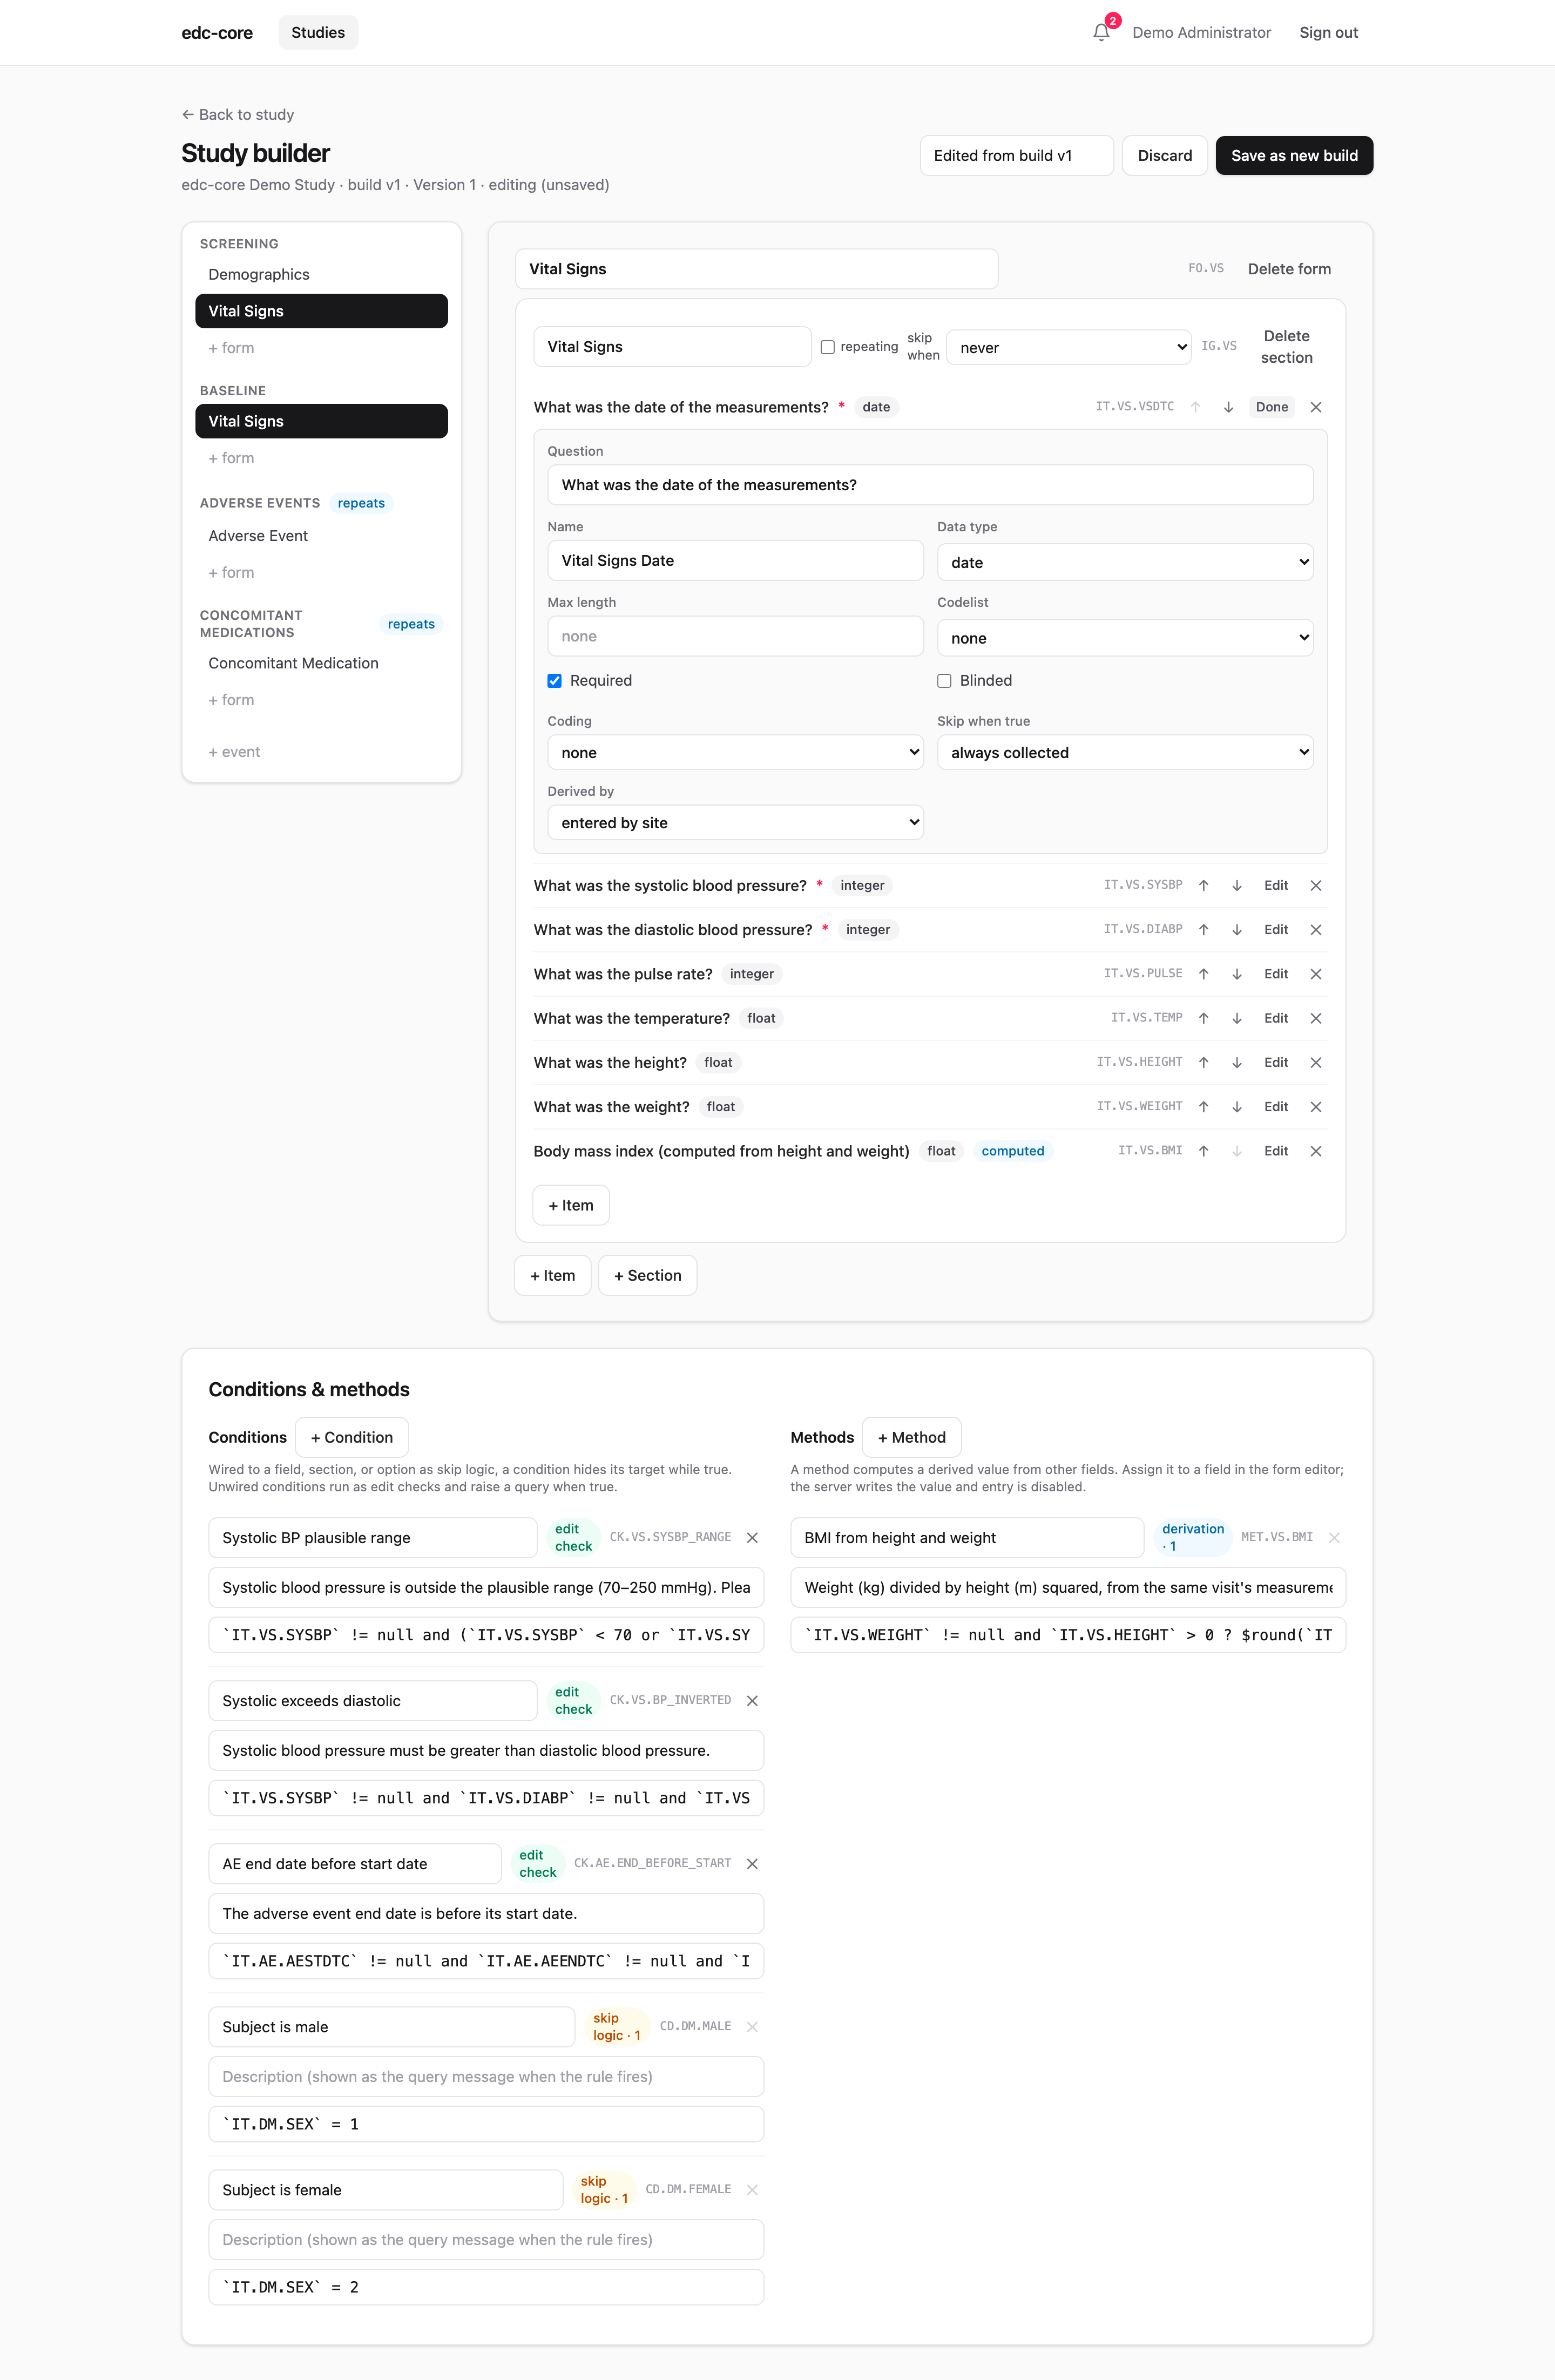The width and height of the screenshot is (1555, 2380).
Task: Move temperature item down
Action: 1237,1017
